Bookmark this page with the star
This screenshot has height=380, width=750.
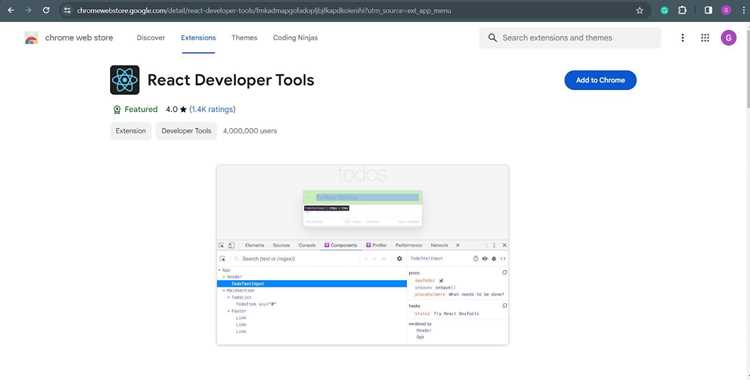point(640,11)
